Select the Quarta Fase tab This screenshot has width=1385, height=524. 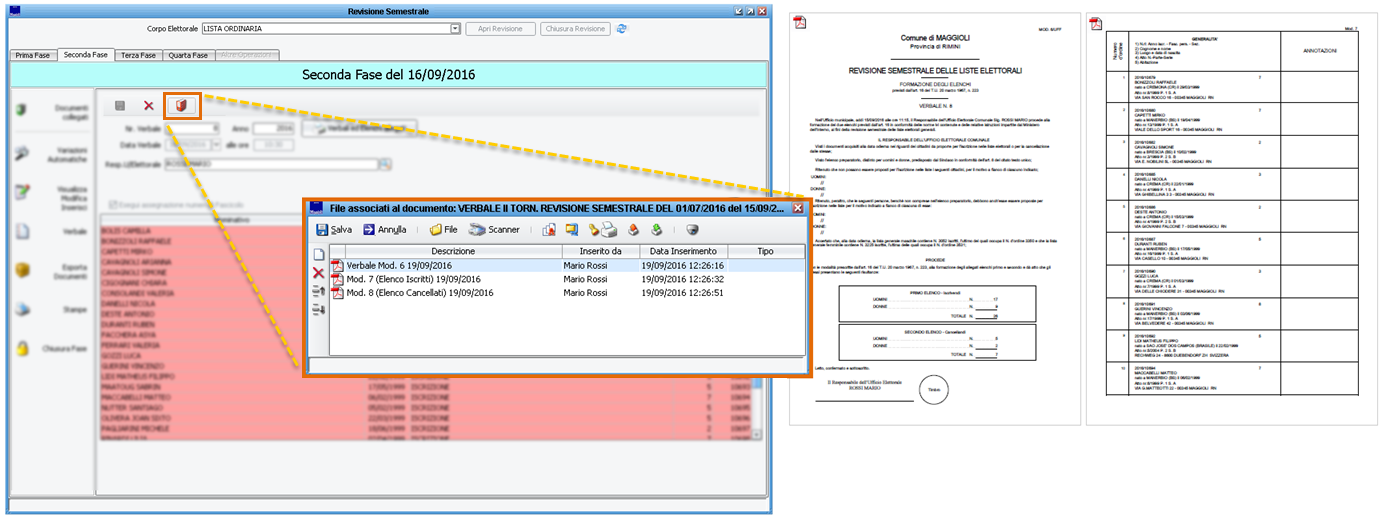[188, 55]
